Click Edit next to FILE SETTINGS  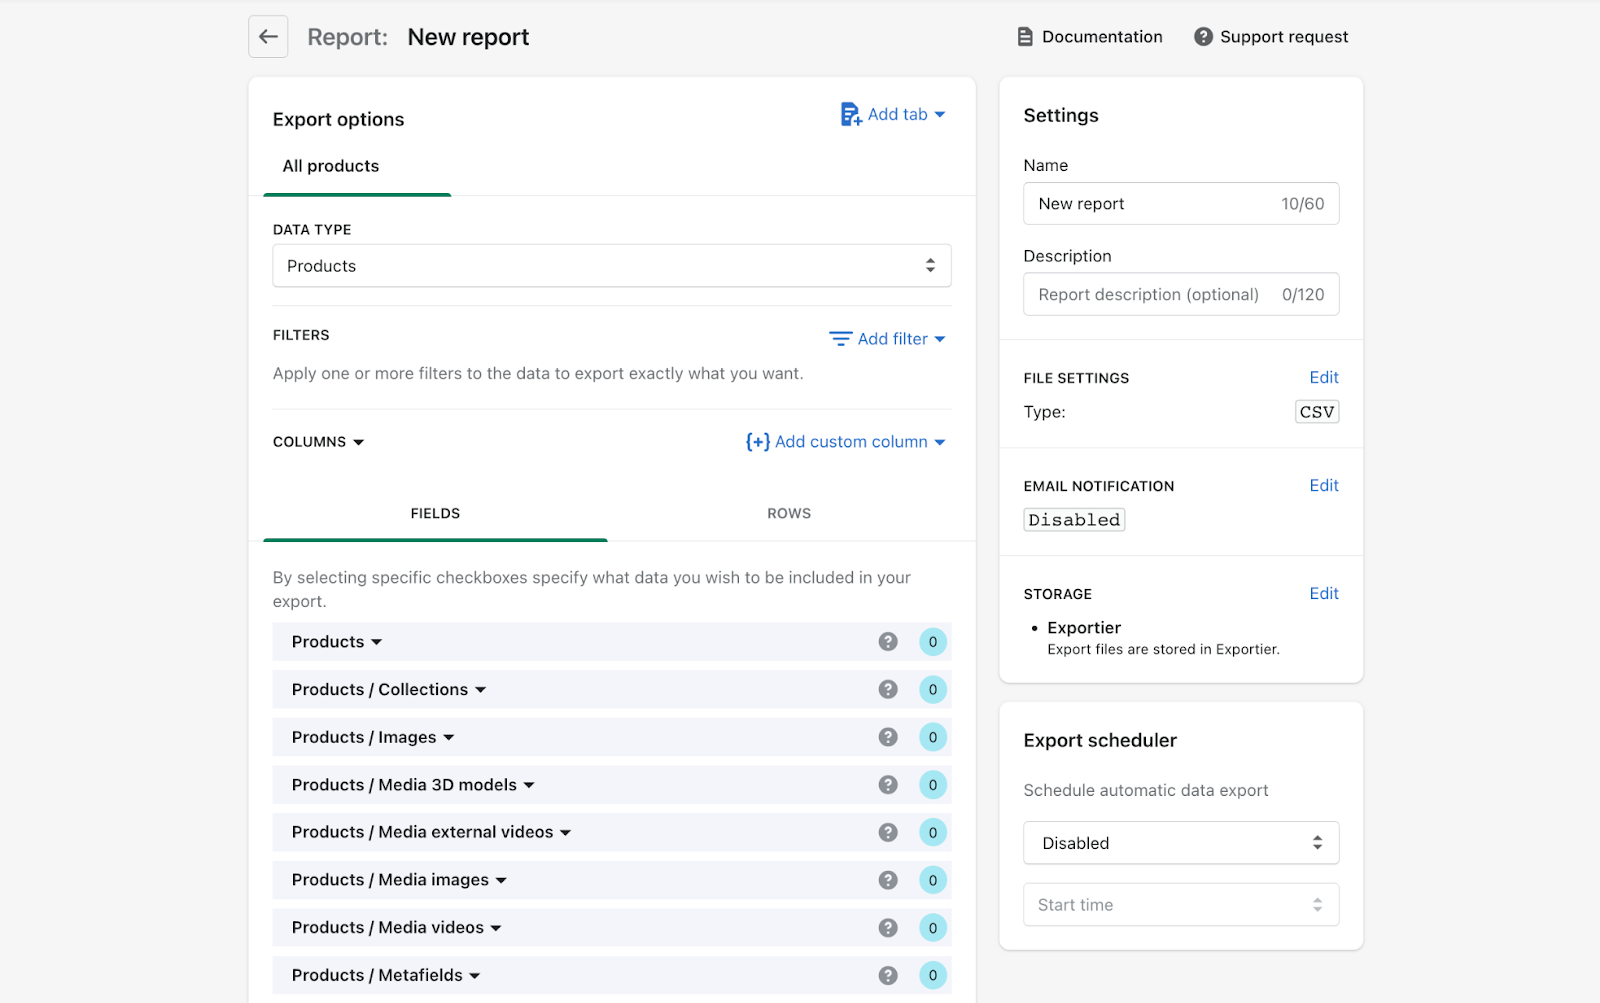(x=1322, y=377)
